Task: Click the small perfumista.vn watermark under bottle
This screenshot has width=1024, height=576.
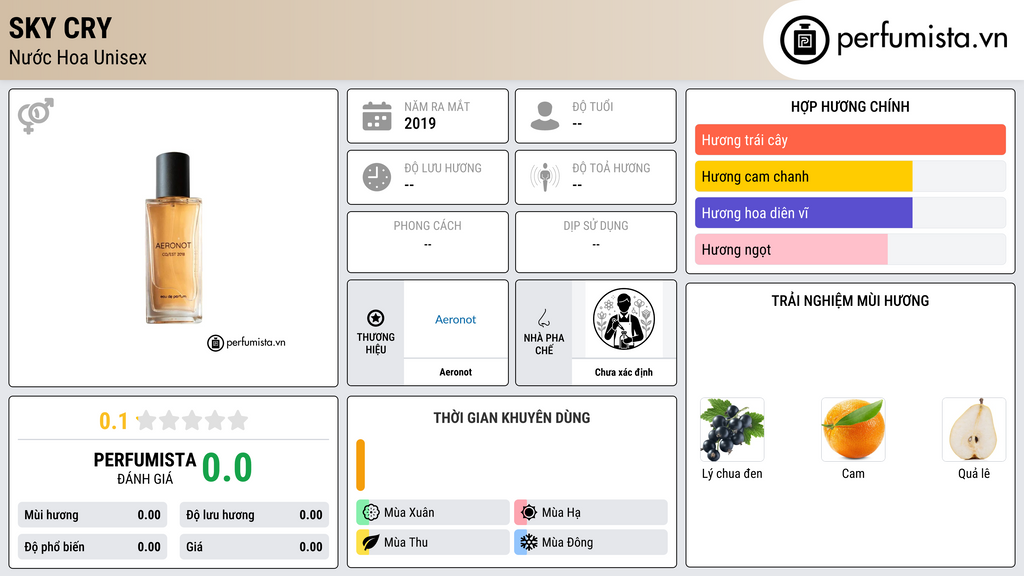Action: pyautogui.click(x=246, y=342)
